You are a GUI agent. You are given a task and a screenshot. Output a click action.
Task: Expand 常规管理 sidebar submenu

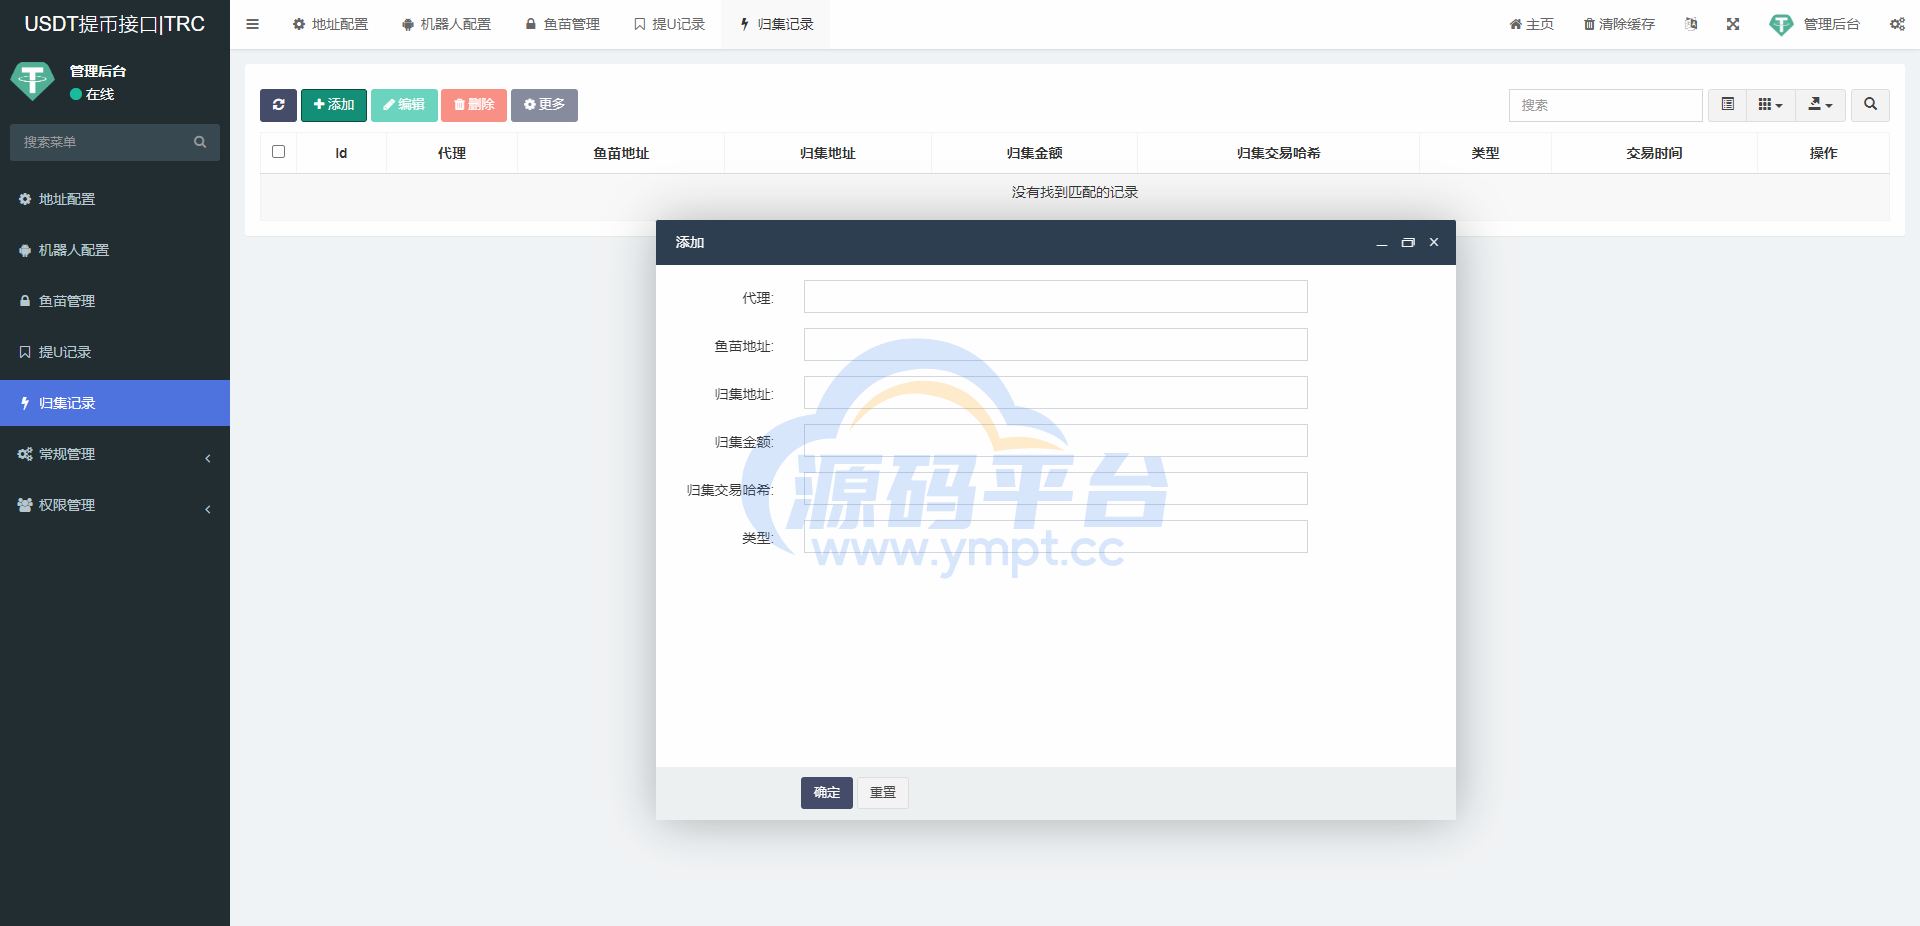[x=115, y=454]
